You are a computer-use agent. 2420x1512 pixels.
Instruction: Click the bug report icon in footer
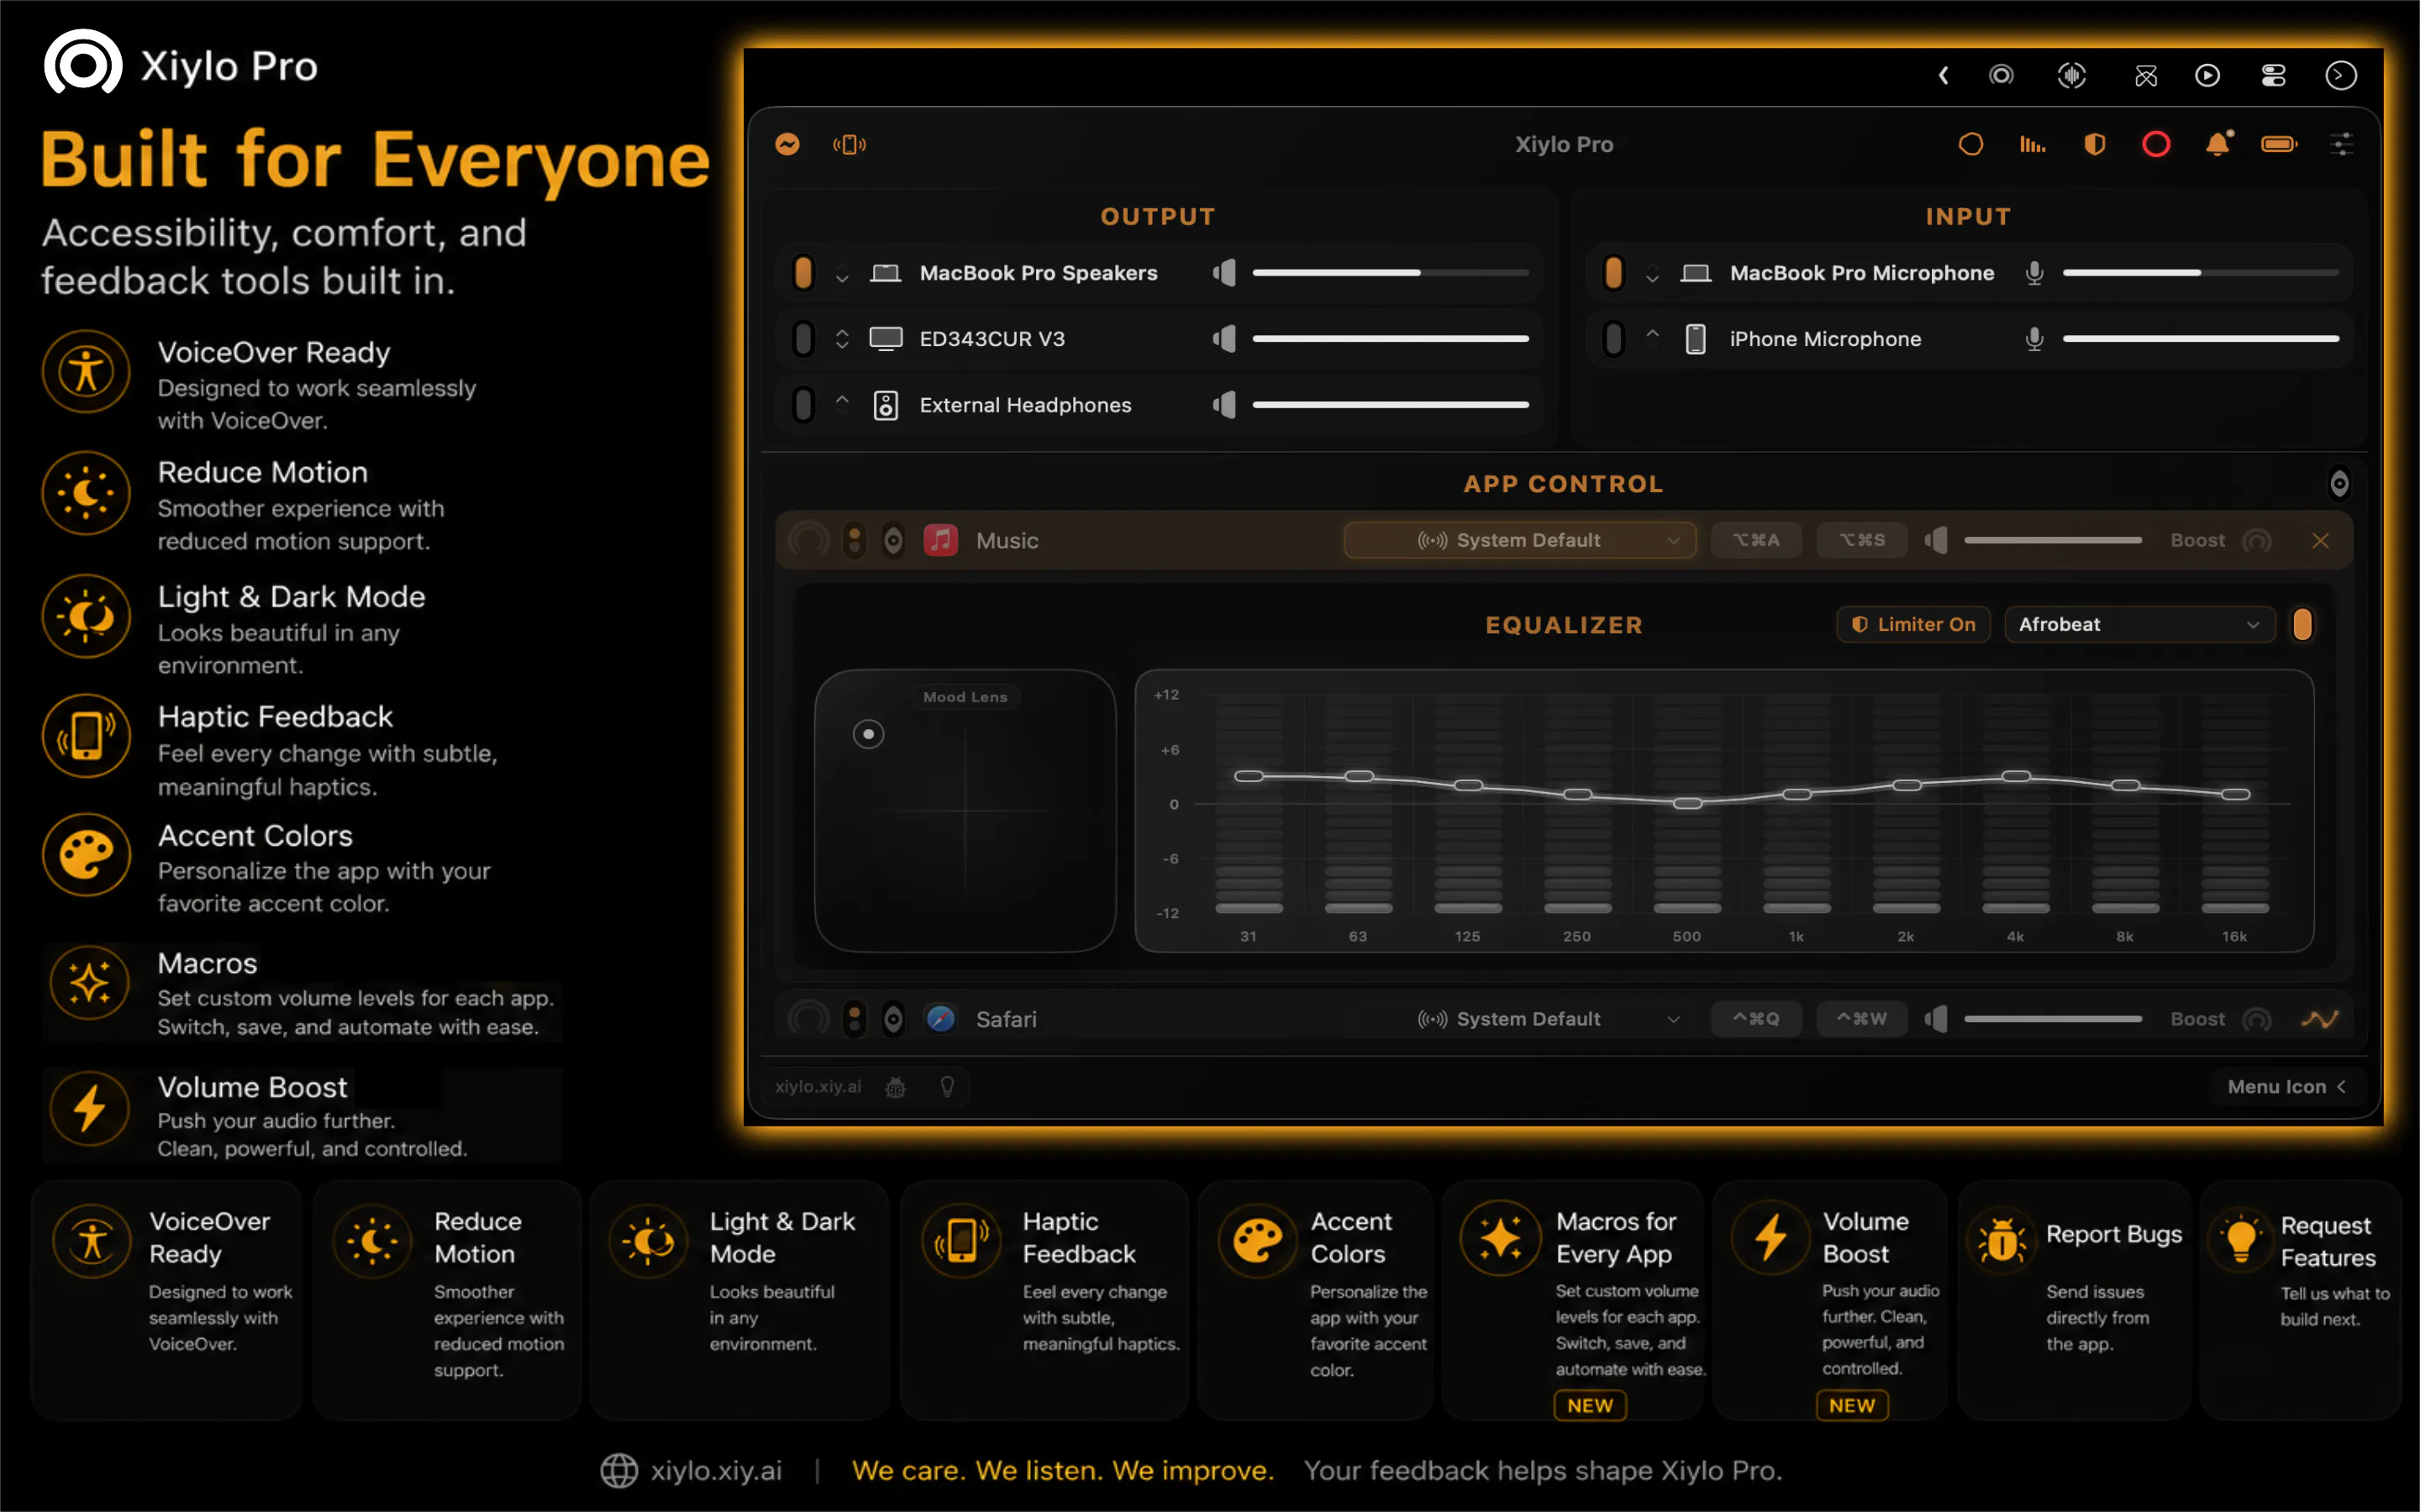click(896, 1087)
